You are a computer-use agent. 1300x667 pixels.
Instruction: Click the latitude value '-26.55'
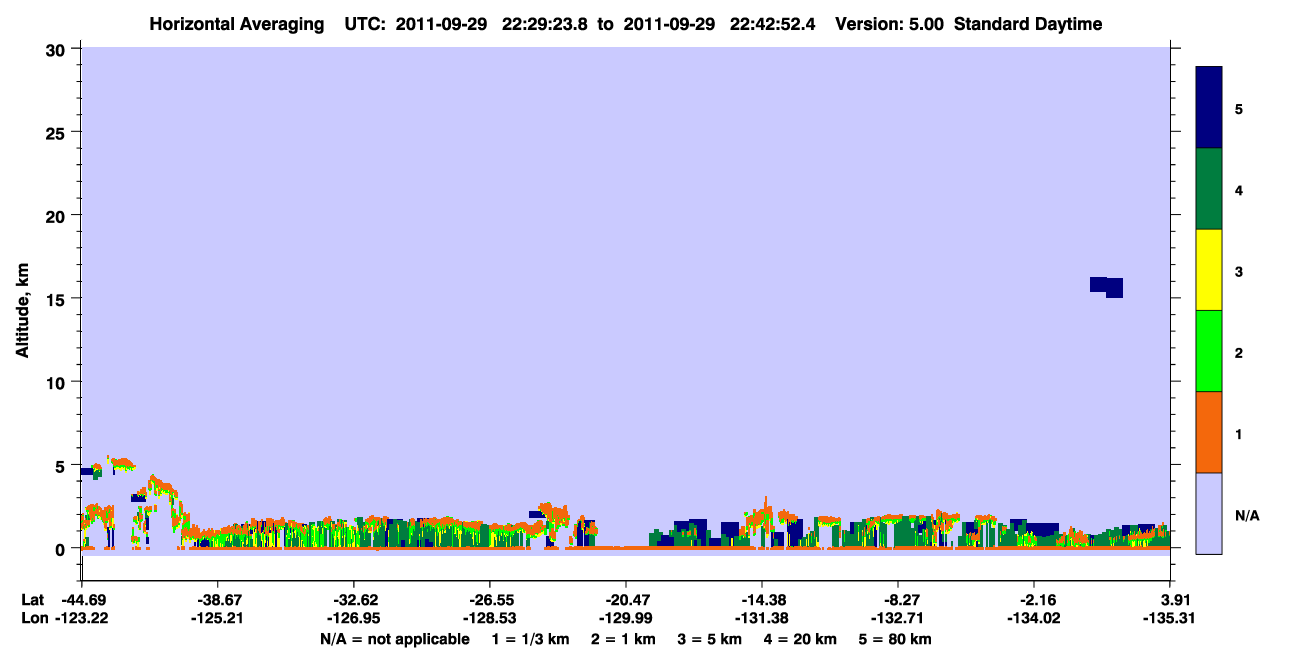[490, 600]
